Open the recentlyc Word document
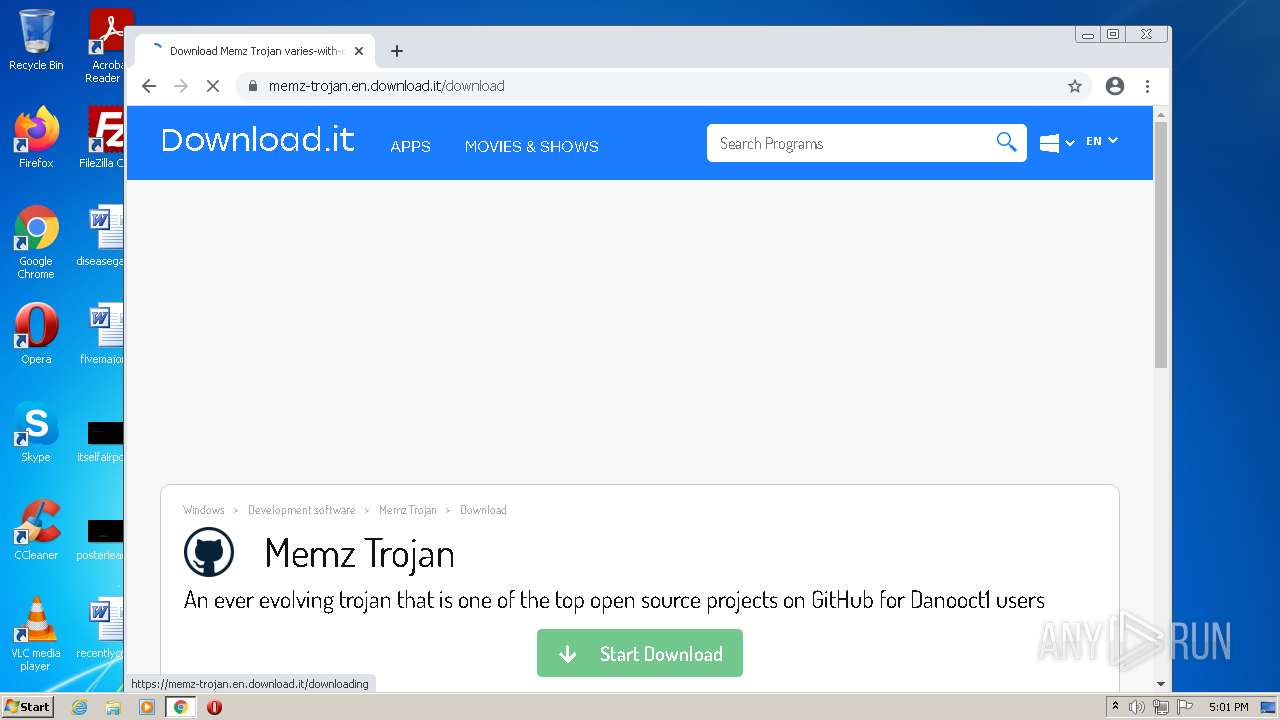 [100, 628]
